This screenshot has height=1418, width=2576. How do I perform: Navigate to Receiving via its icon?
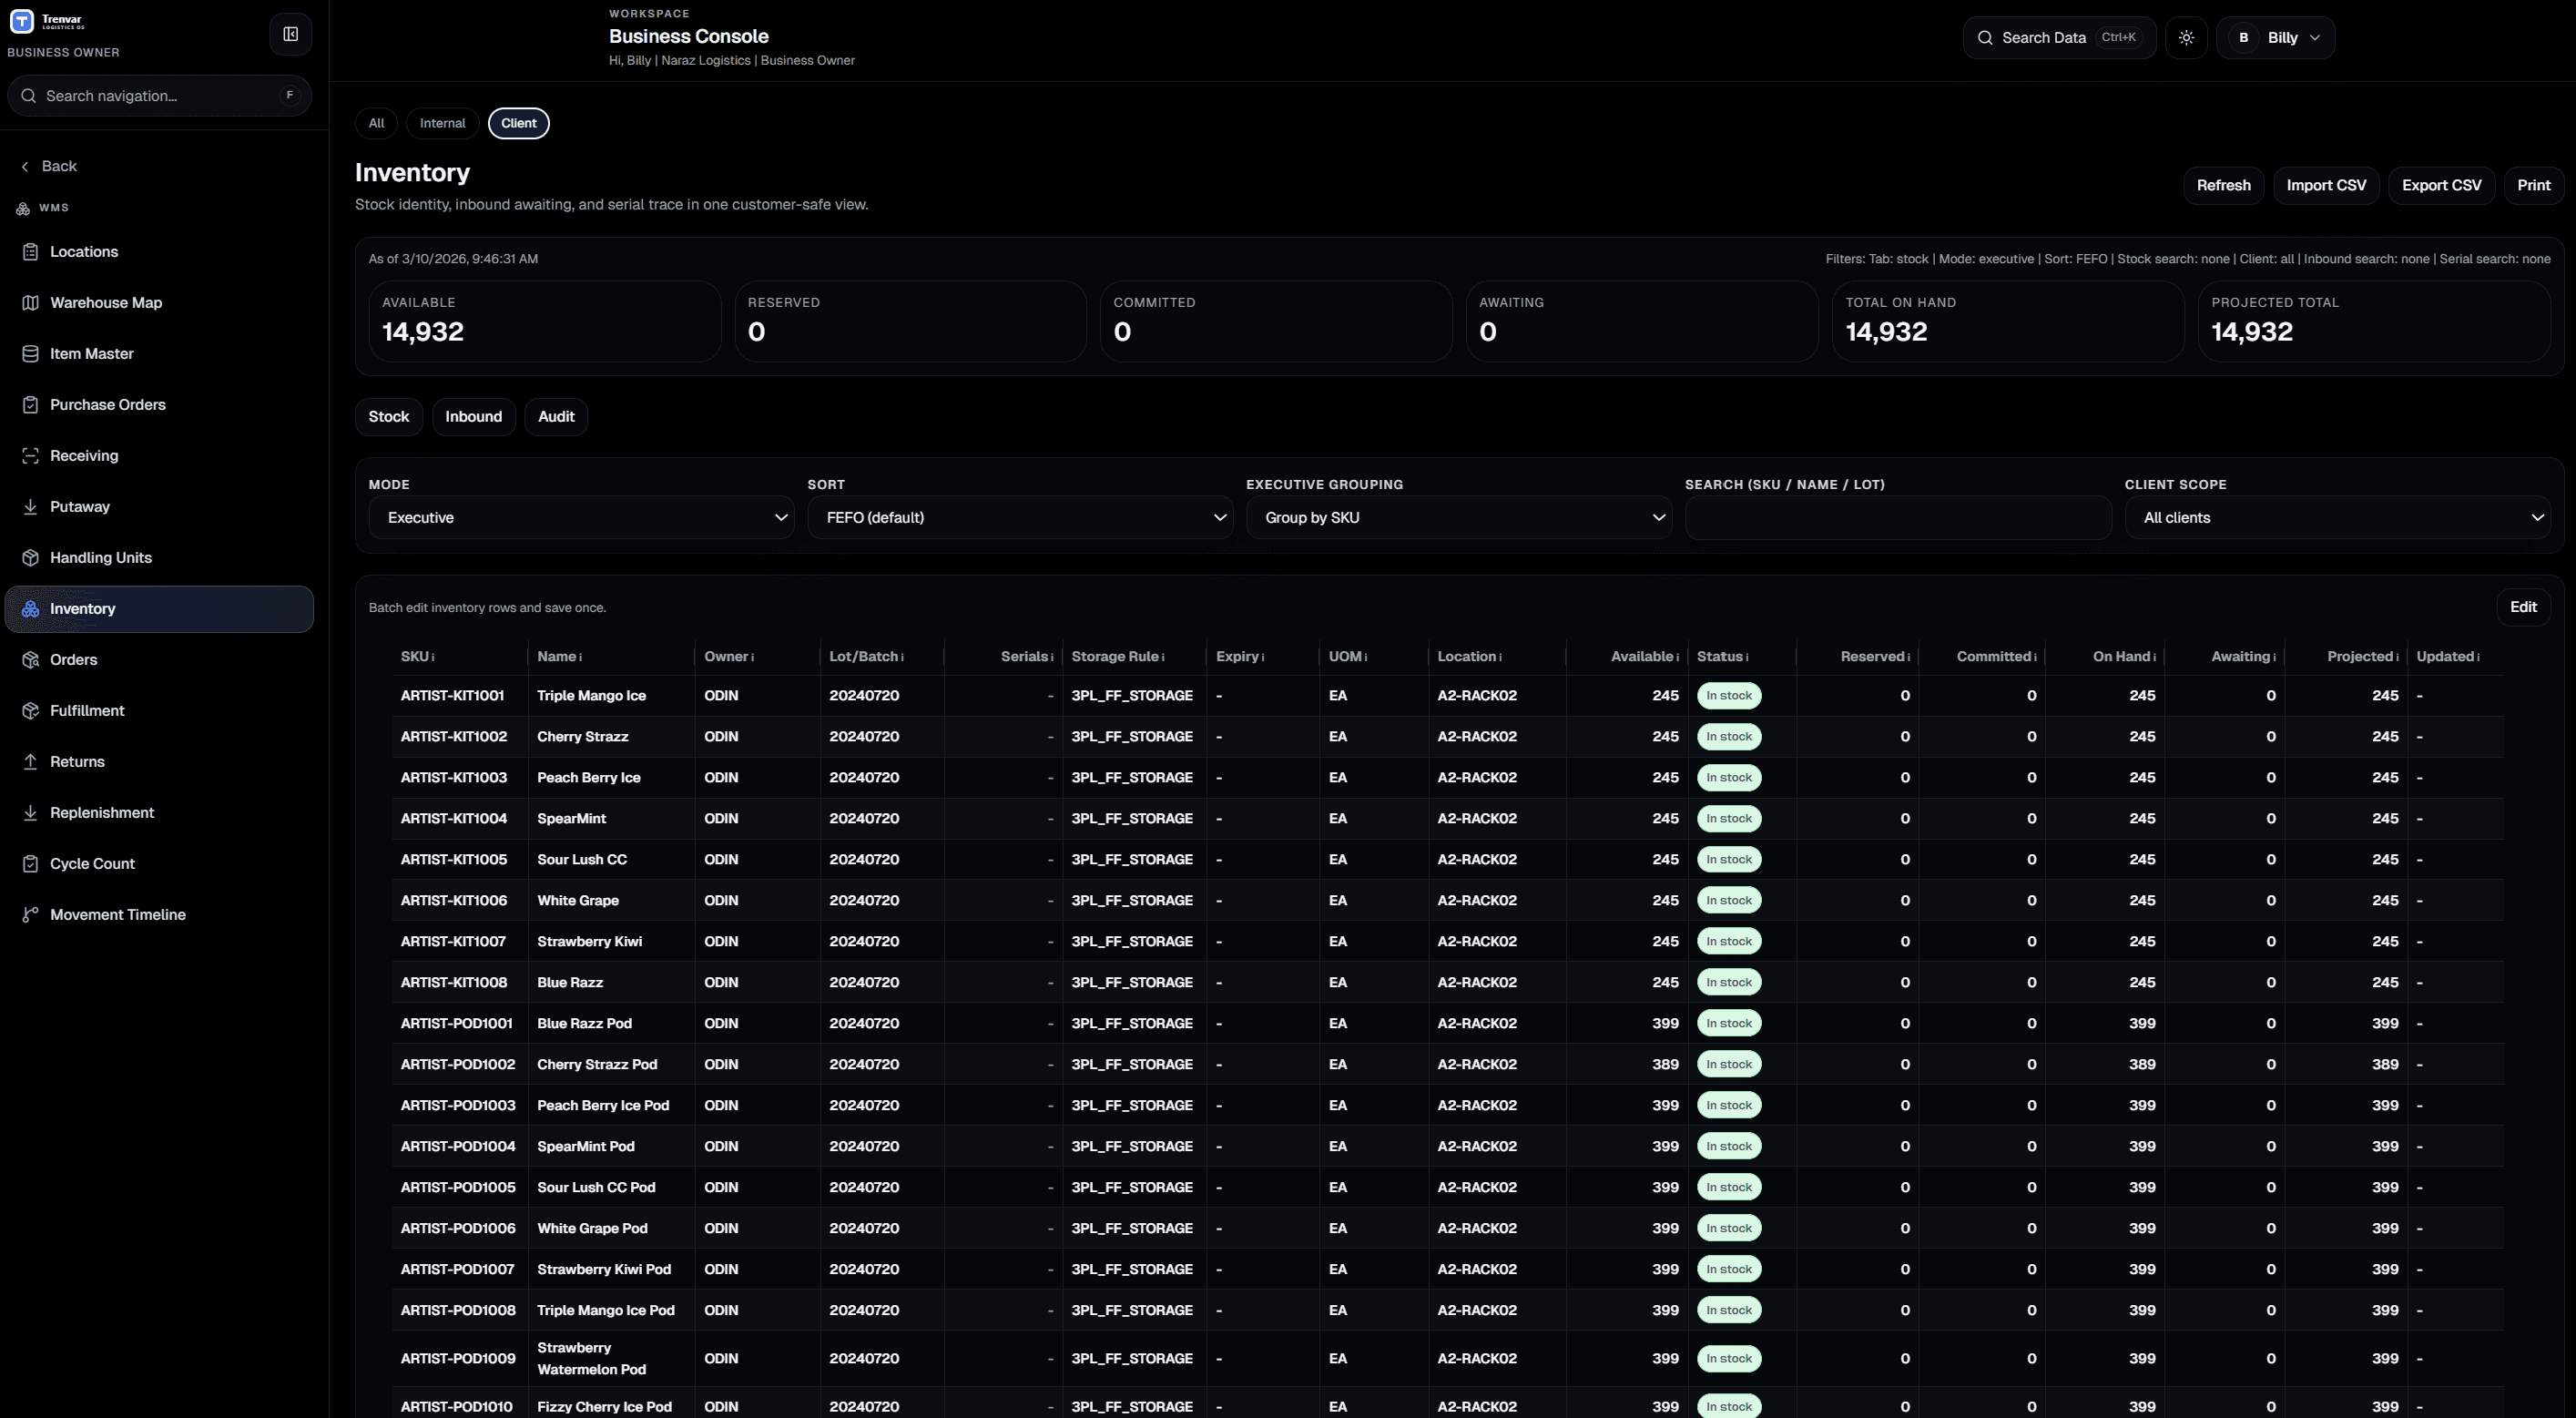pyautogui.click(x=30, y=455)
